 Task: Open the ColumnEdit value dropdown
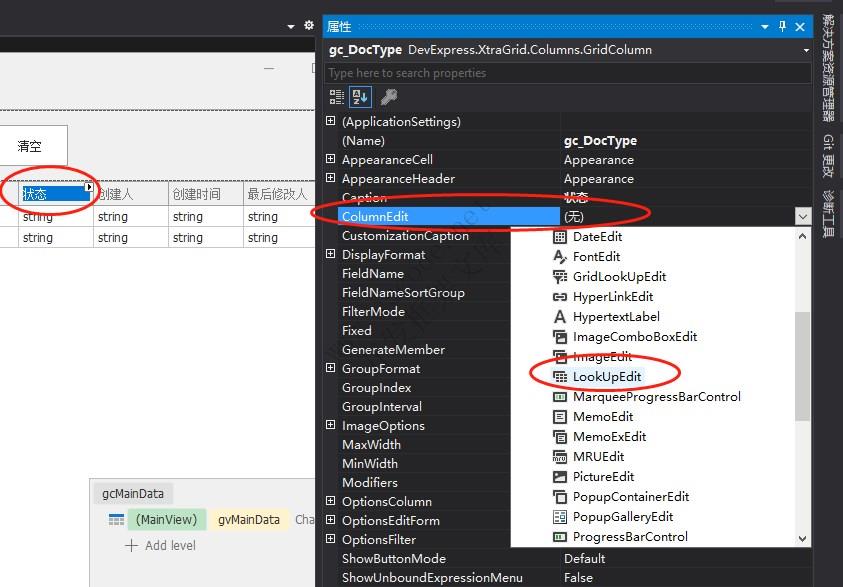pos(803,215)
